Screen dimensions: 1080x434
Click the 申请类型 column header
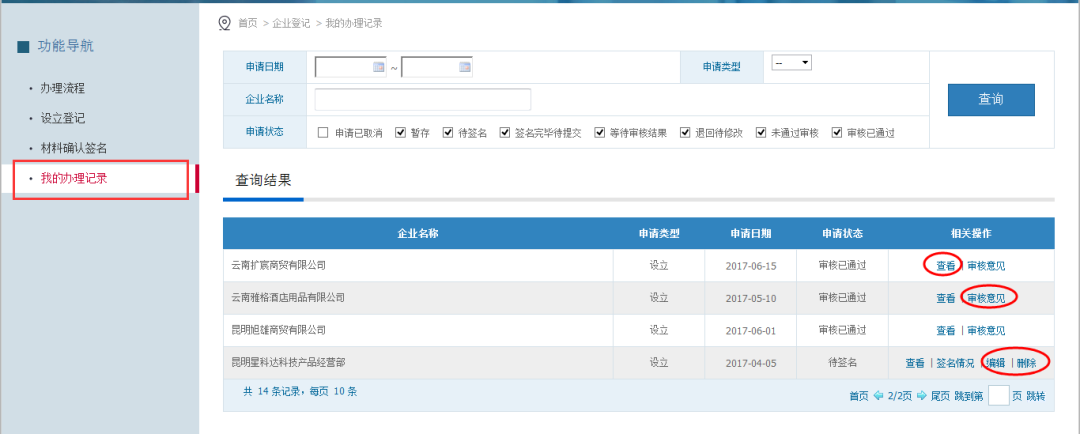659,234
